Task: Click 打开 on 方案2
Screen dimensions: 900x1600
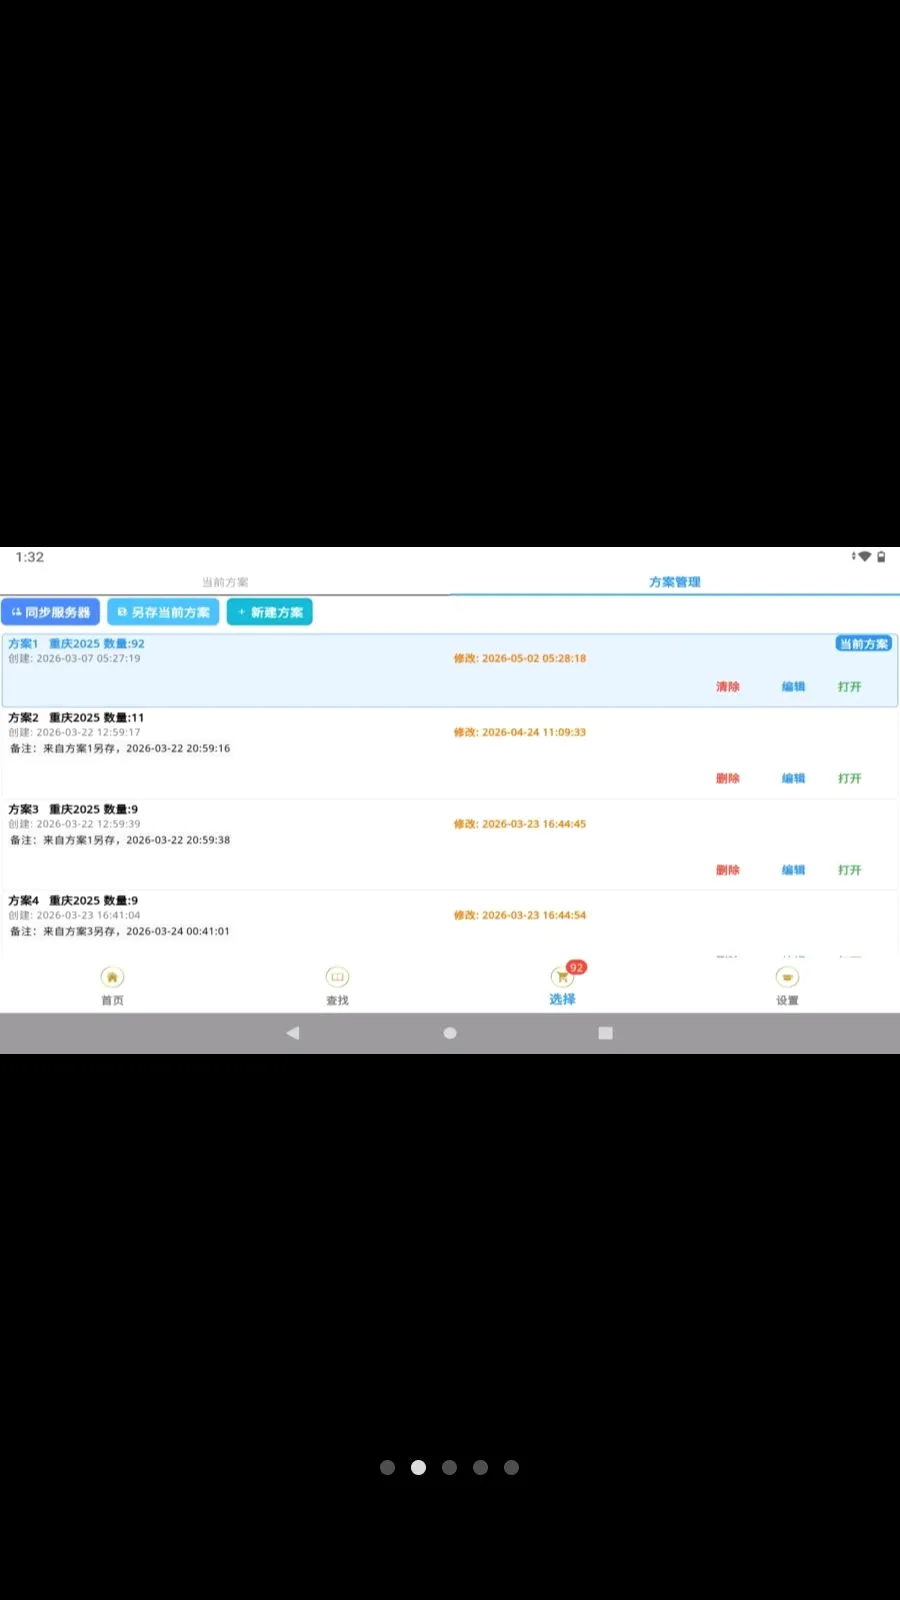Action: point(850,778)
